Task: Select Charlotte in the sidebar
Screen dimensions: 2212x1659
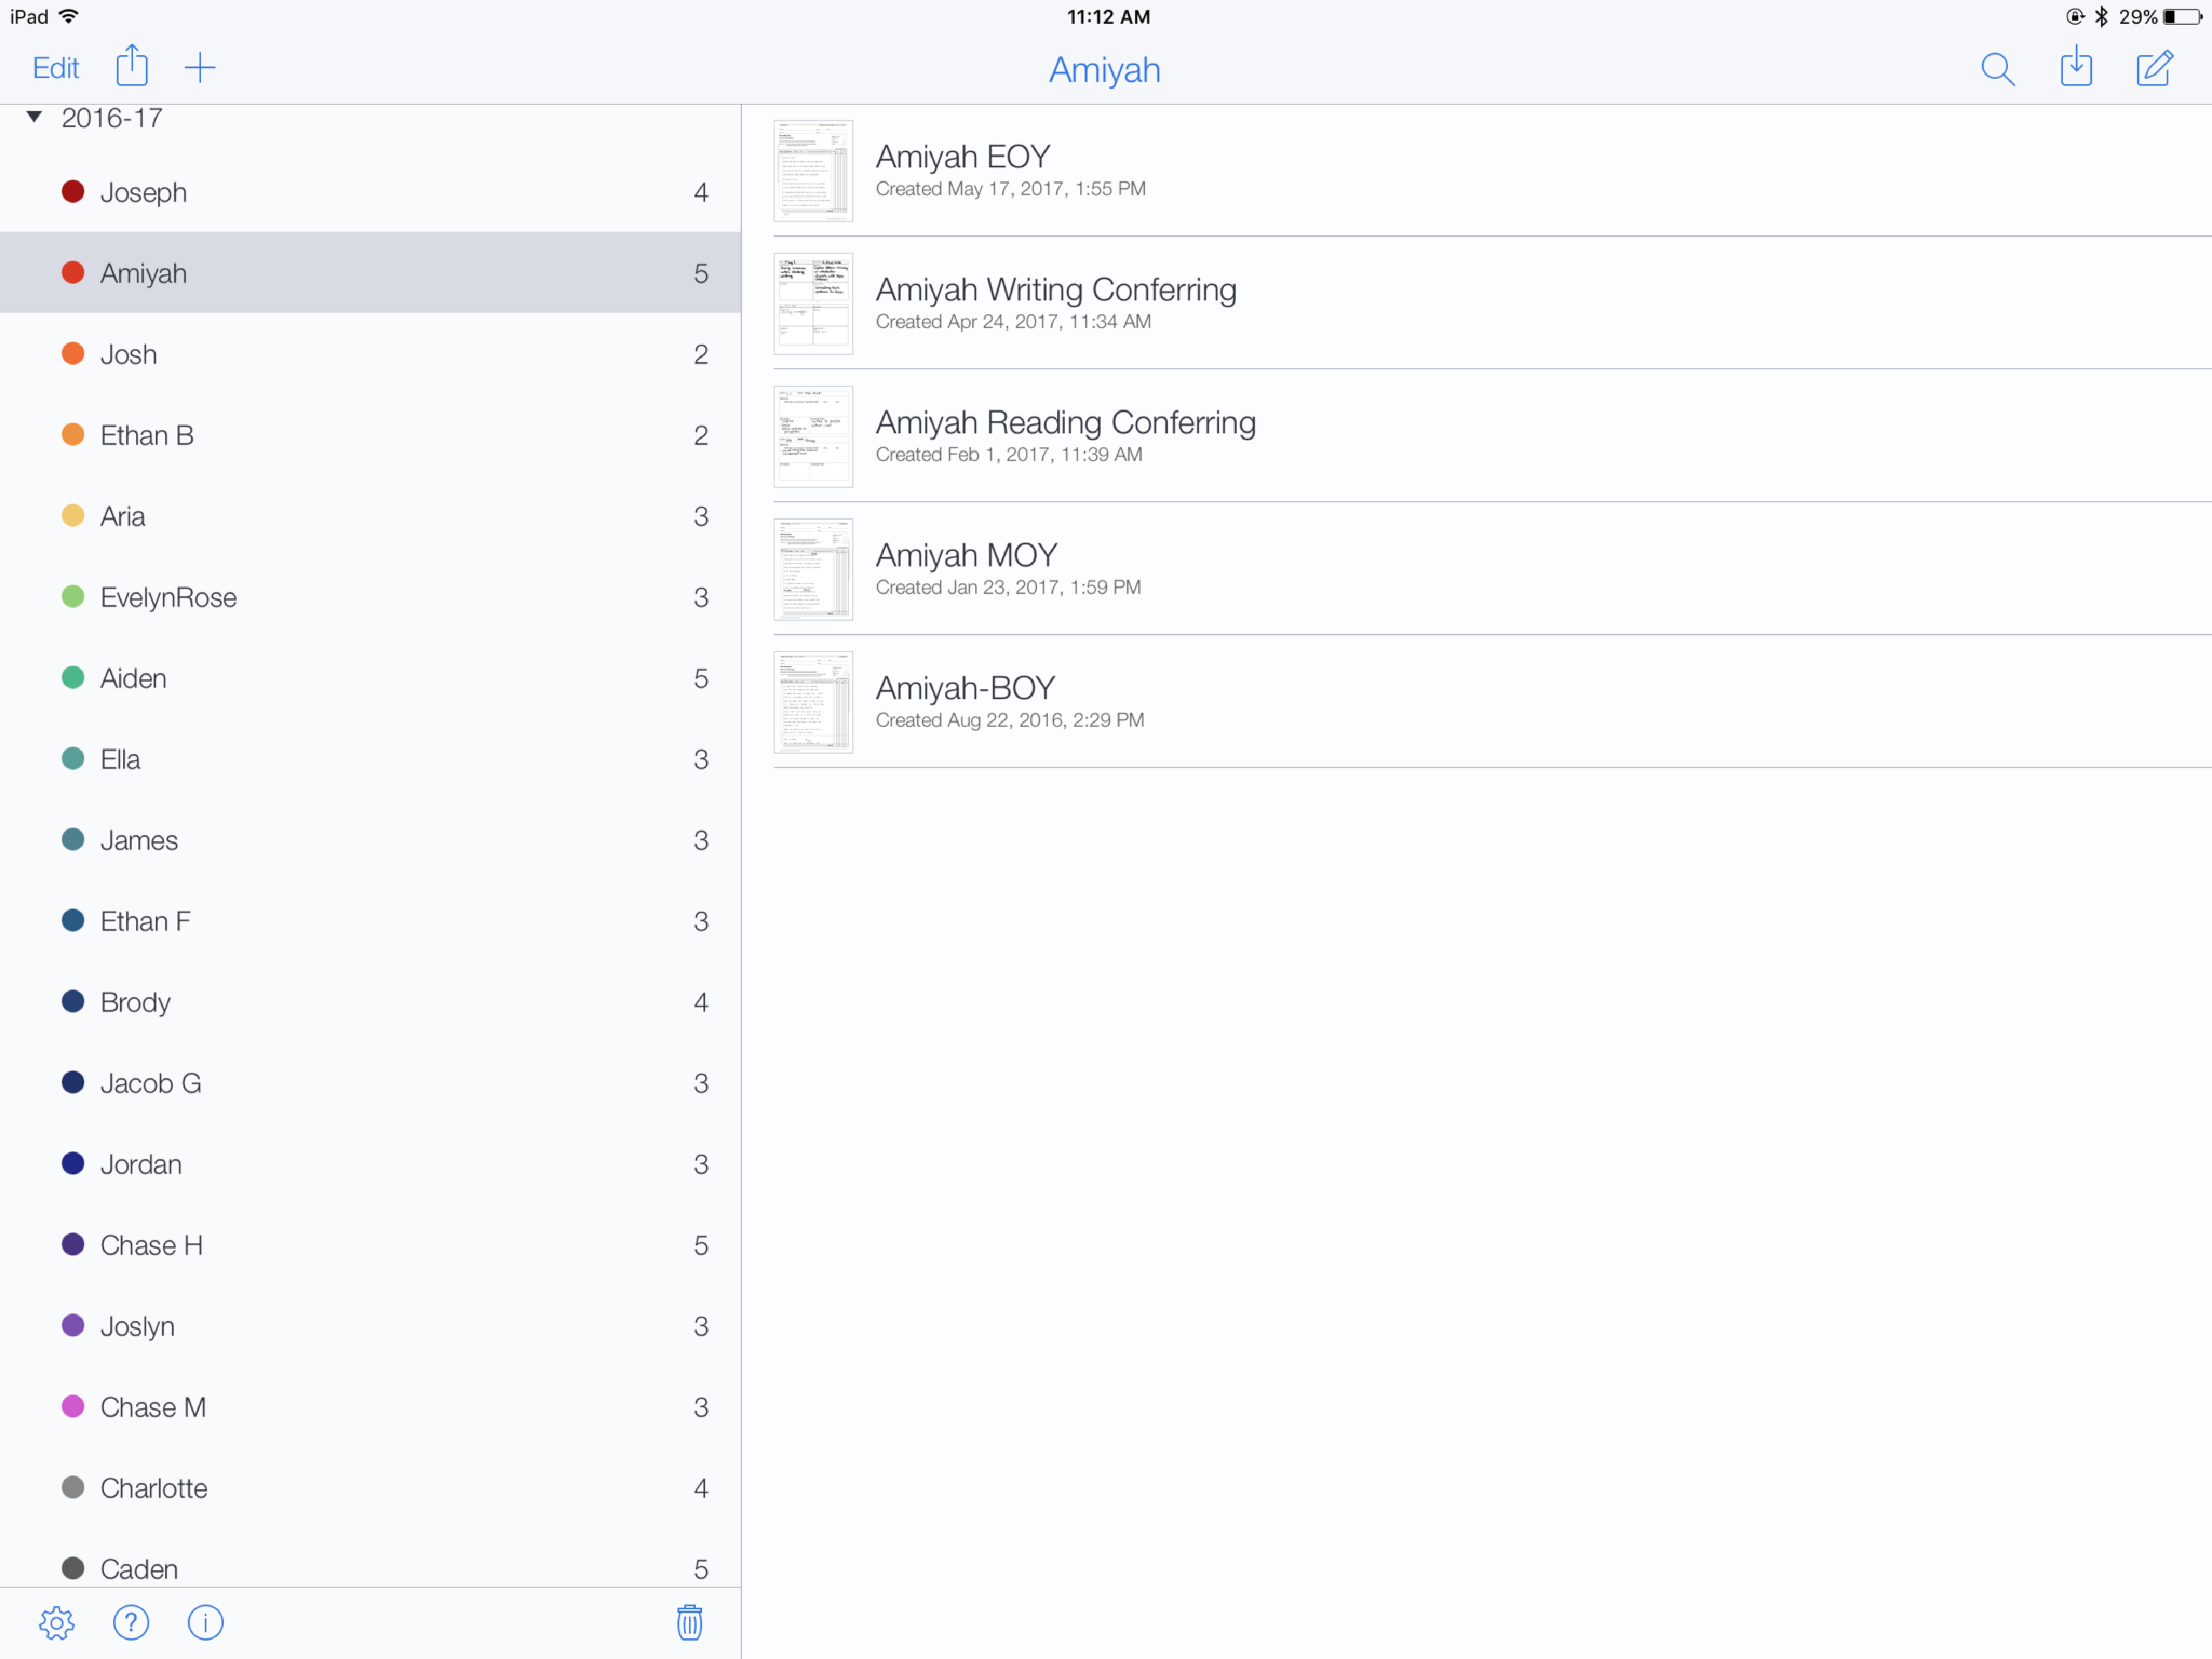Action: click(x=370, y=1488)
